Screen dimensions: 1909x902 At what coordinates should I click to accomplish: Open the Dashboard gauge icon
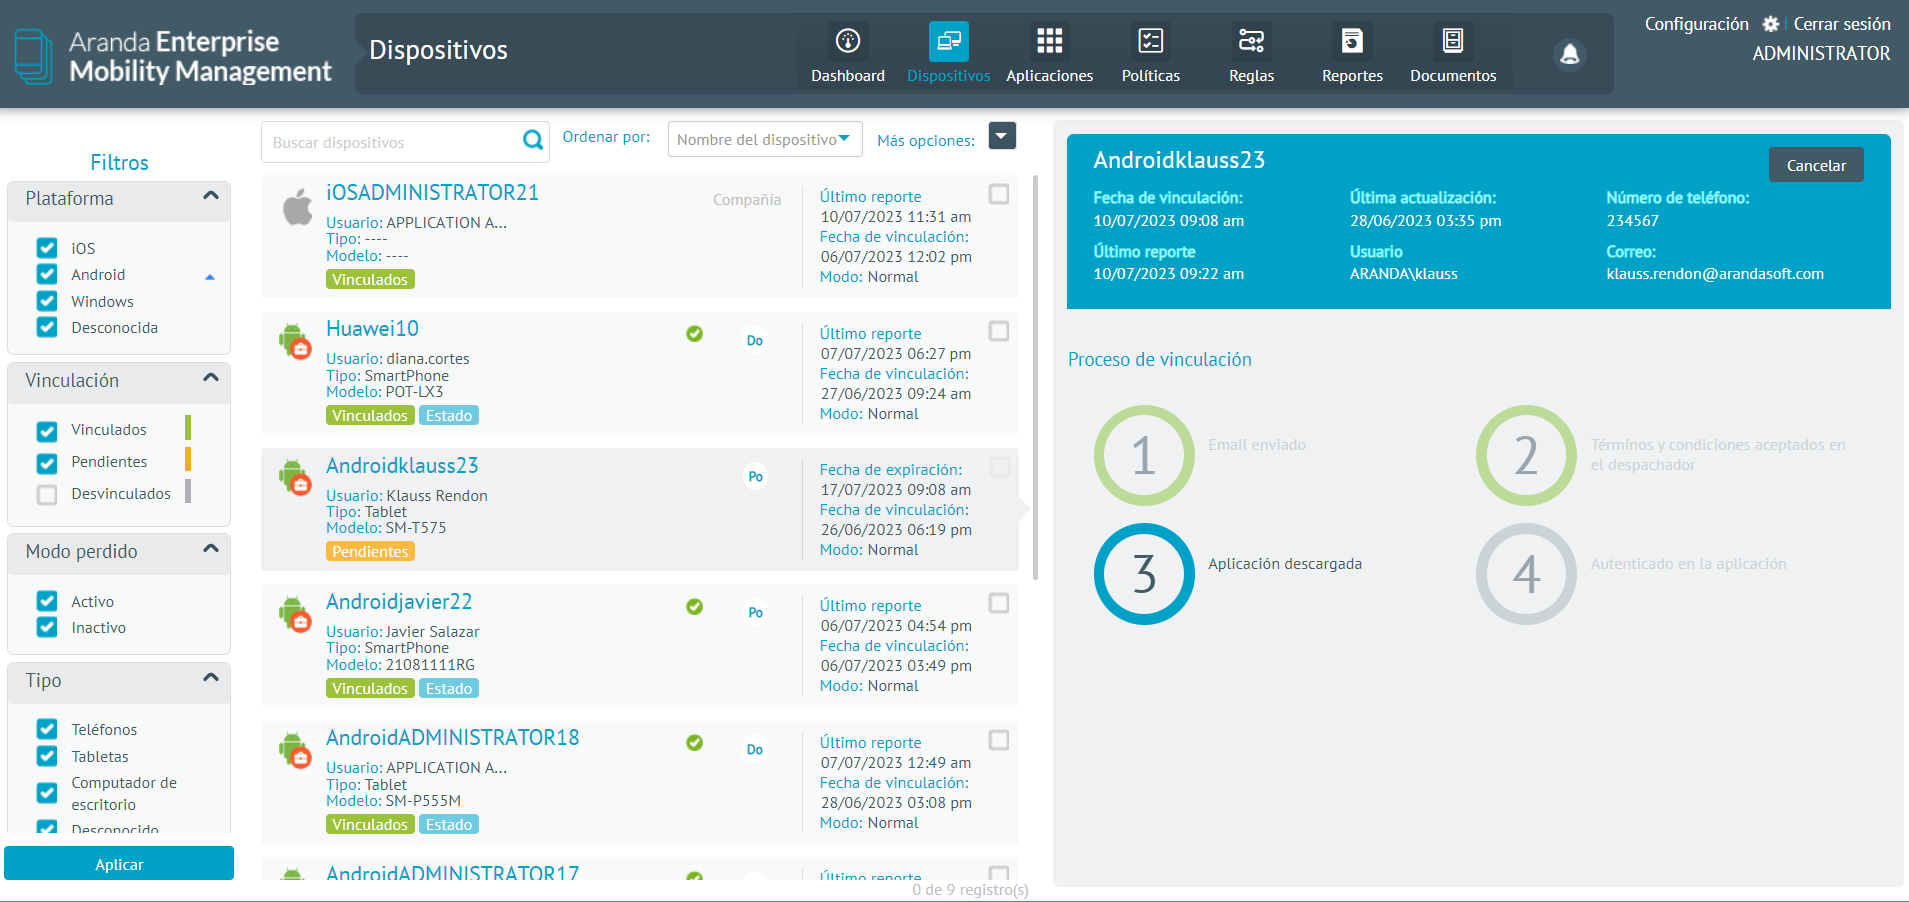[848, 41]
